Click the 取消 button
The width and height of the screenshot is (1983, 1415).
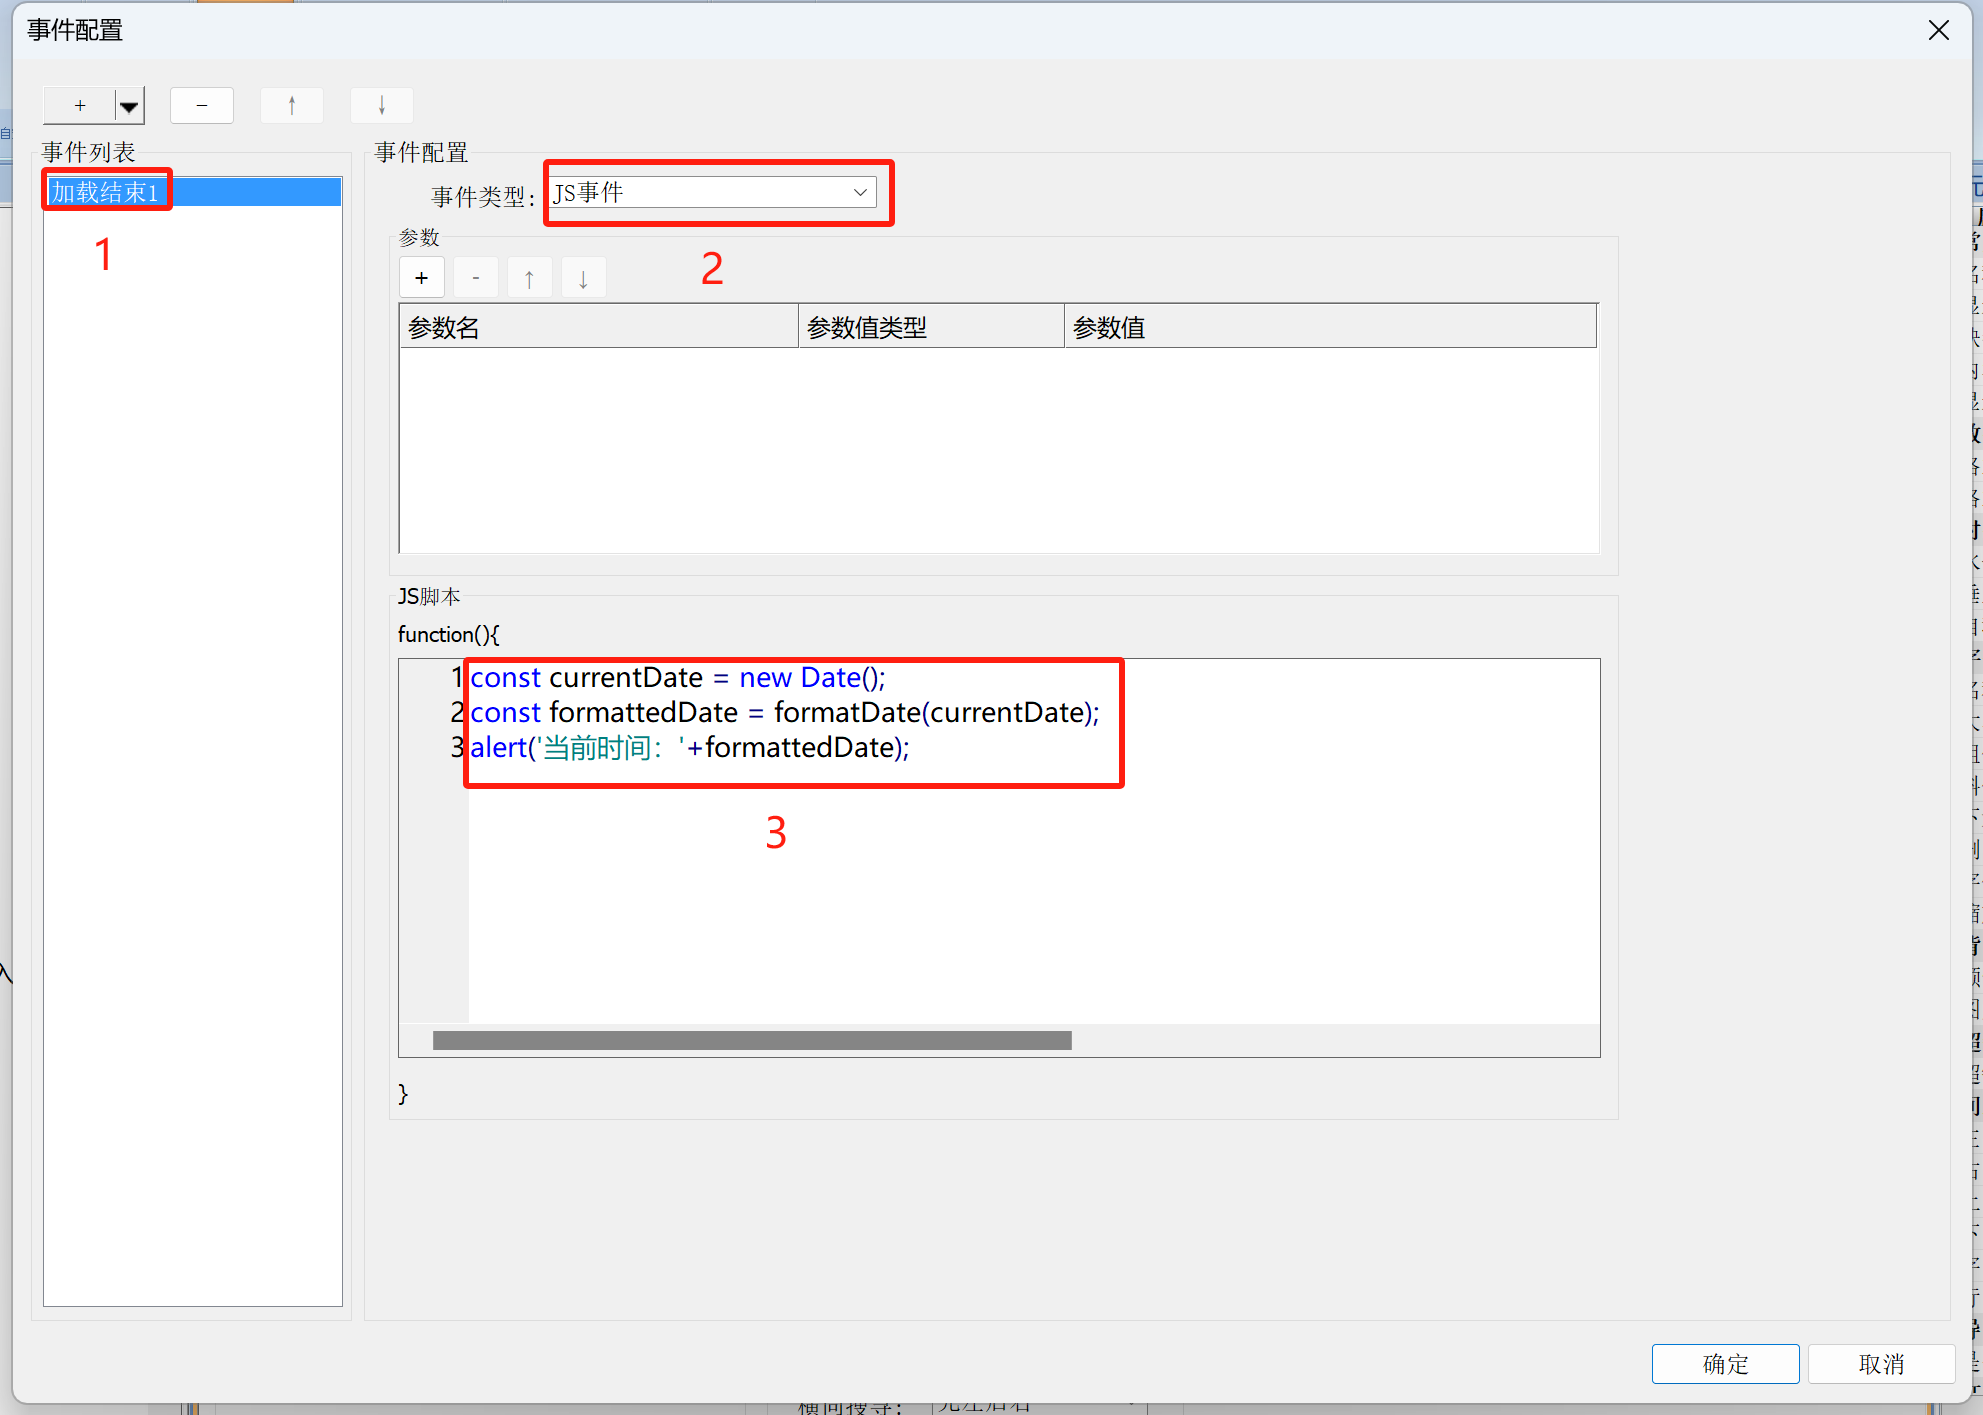[x=1880, y=1364]
